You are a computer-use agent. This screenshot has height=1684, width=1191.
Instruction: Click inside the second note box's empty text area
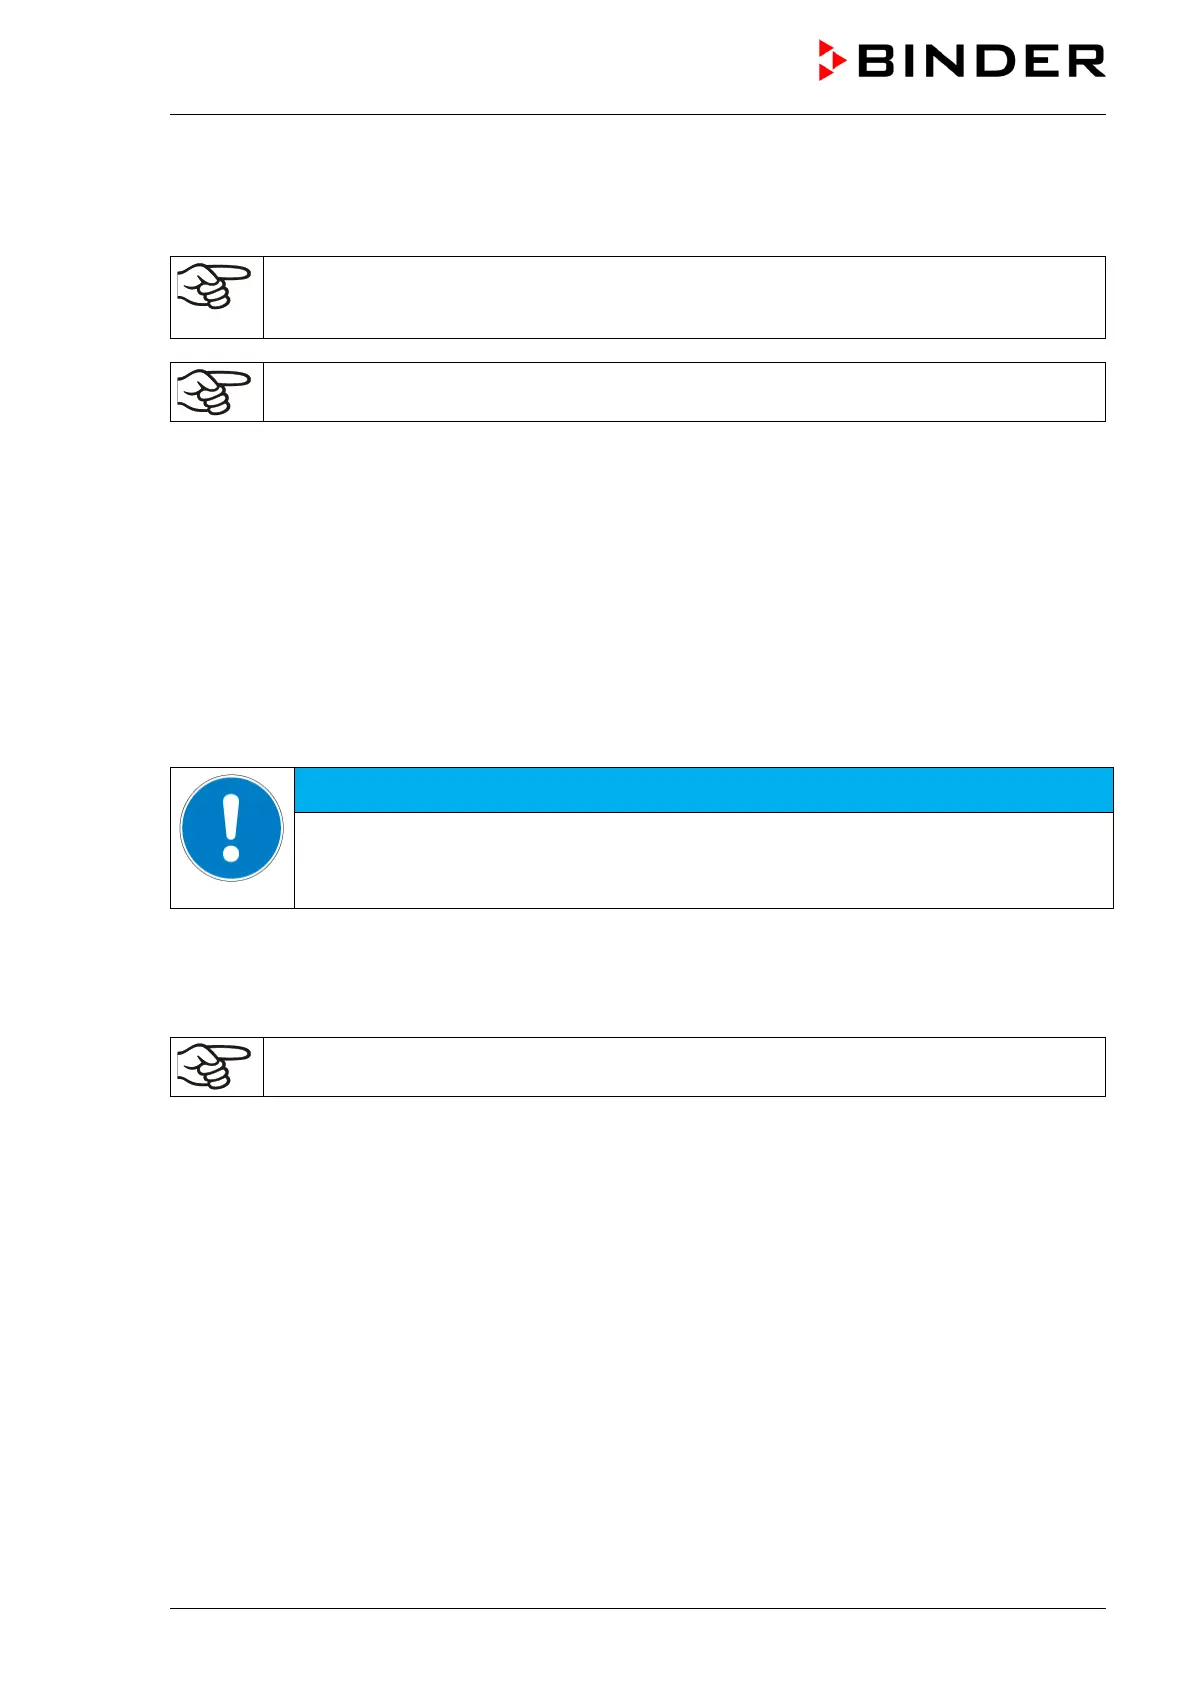tap(684, 392)
